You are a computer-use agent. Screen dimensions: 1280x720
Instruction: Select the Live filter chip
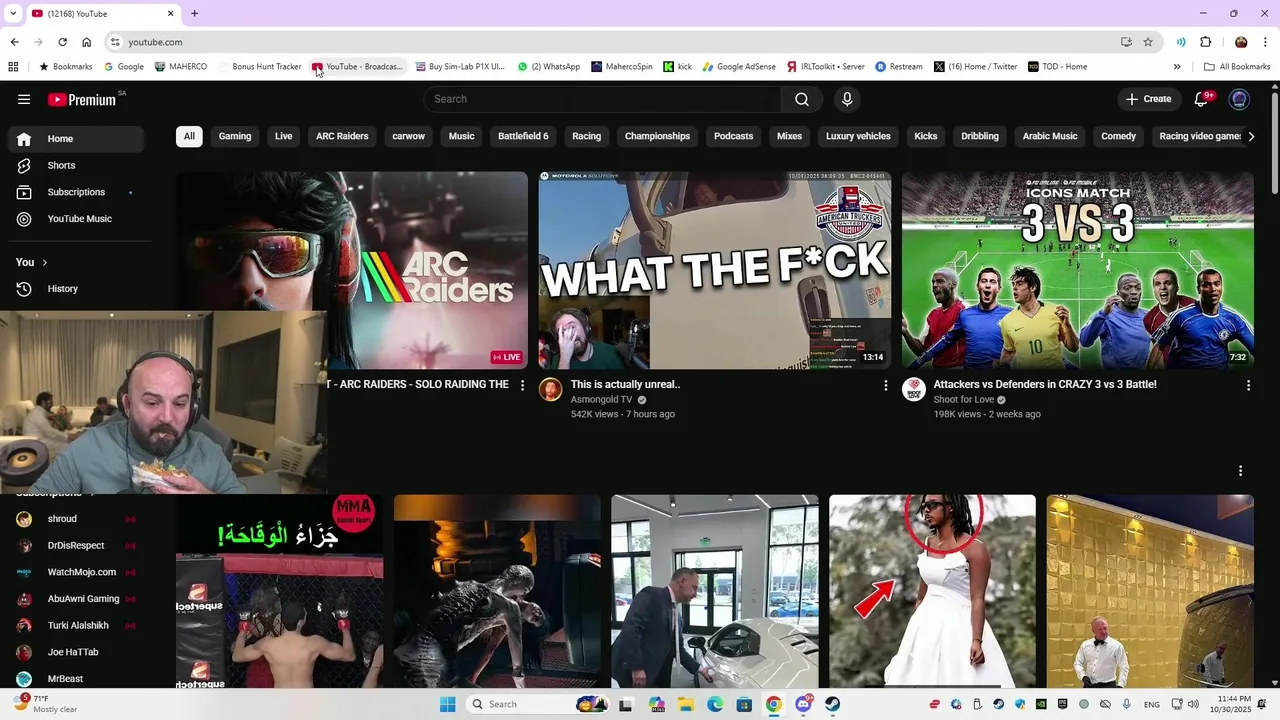point(284,136)
